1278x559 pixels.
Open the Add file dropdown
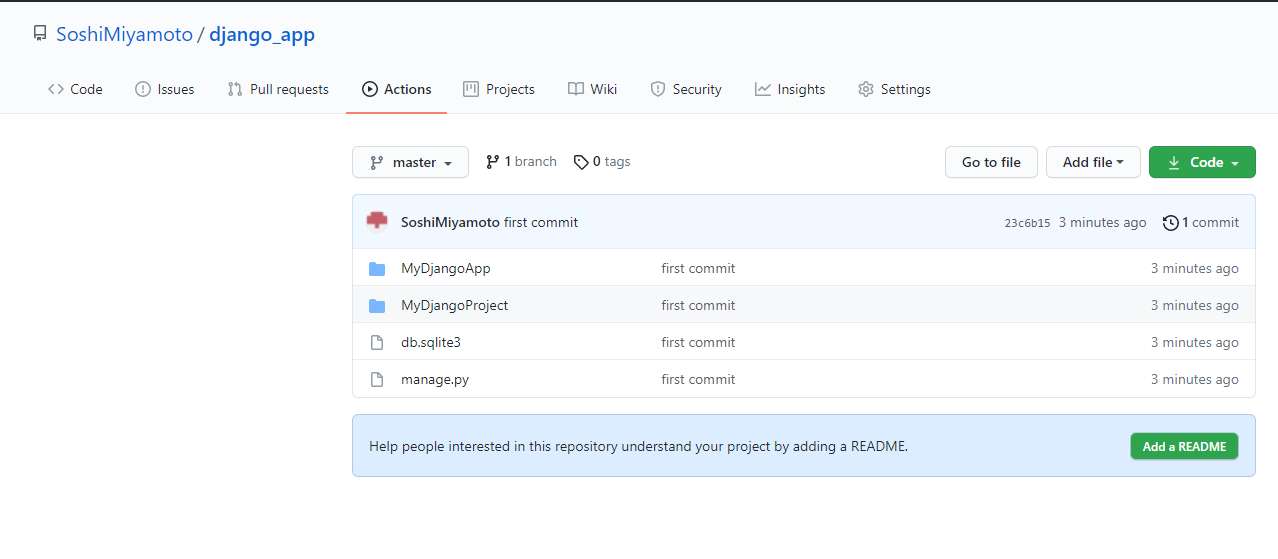[x=1093, y=162]
